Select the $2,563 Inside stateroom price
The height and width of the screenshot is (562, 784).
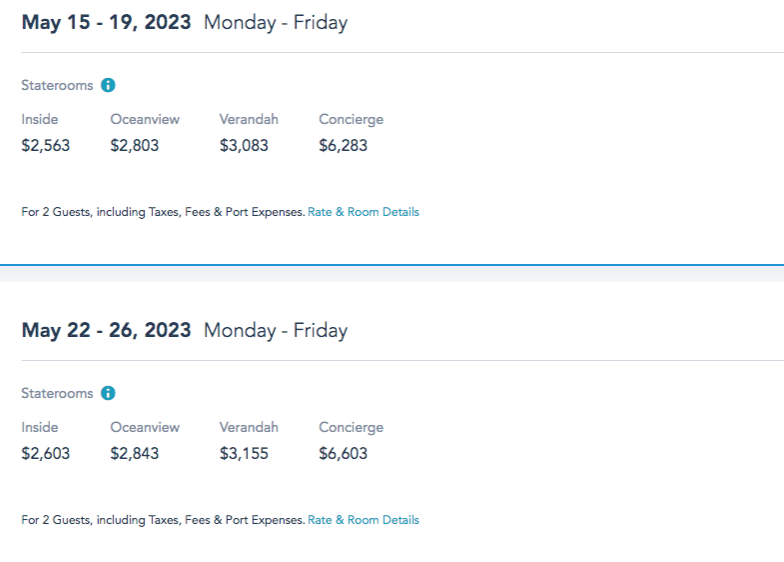(x=46, y=146)
